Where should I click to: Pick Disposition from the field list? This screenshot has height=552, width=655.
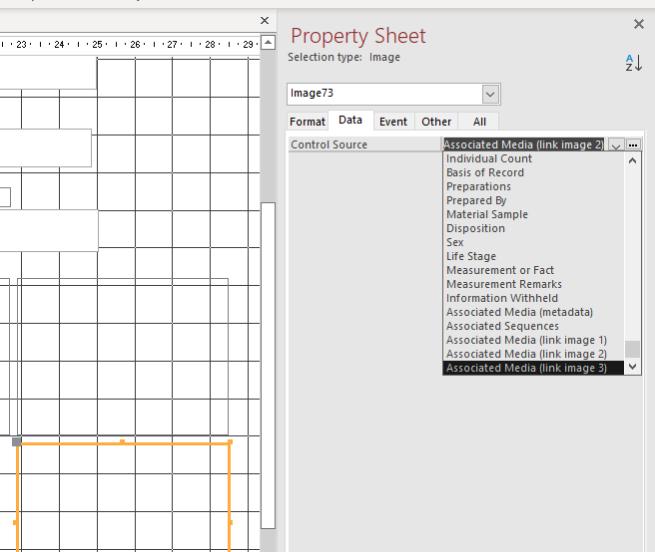click(x=533, y=228)
